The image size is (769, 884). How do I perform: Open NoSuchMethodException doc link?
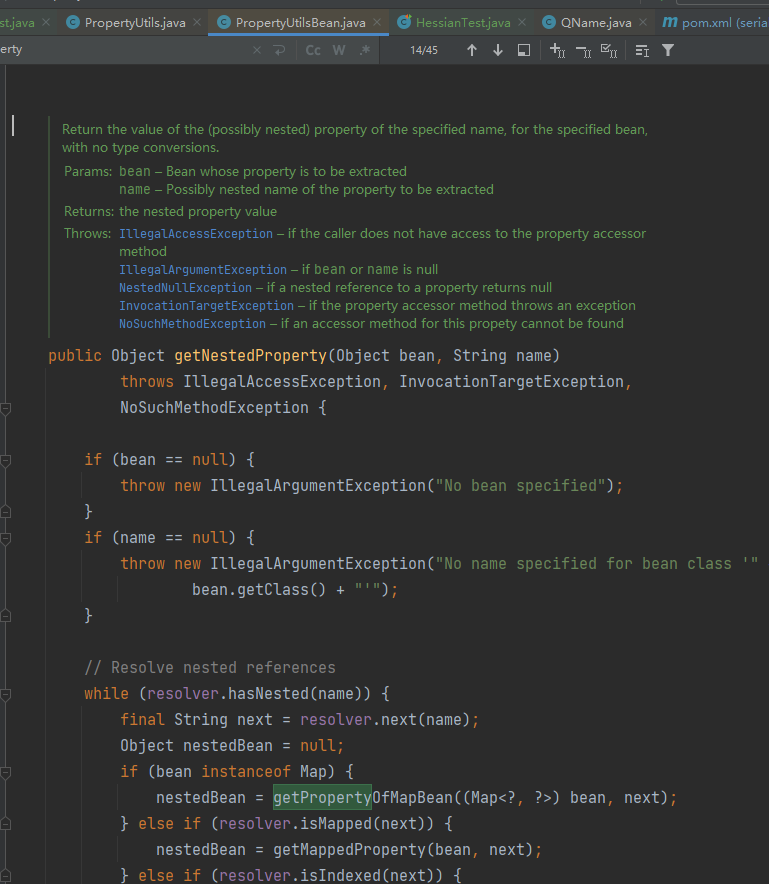click(x=192, y=324)
